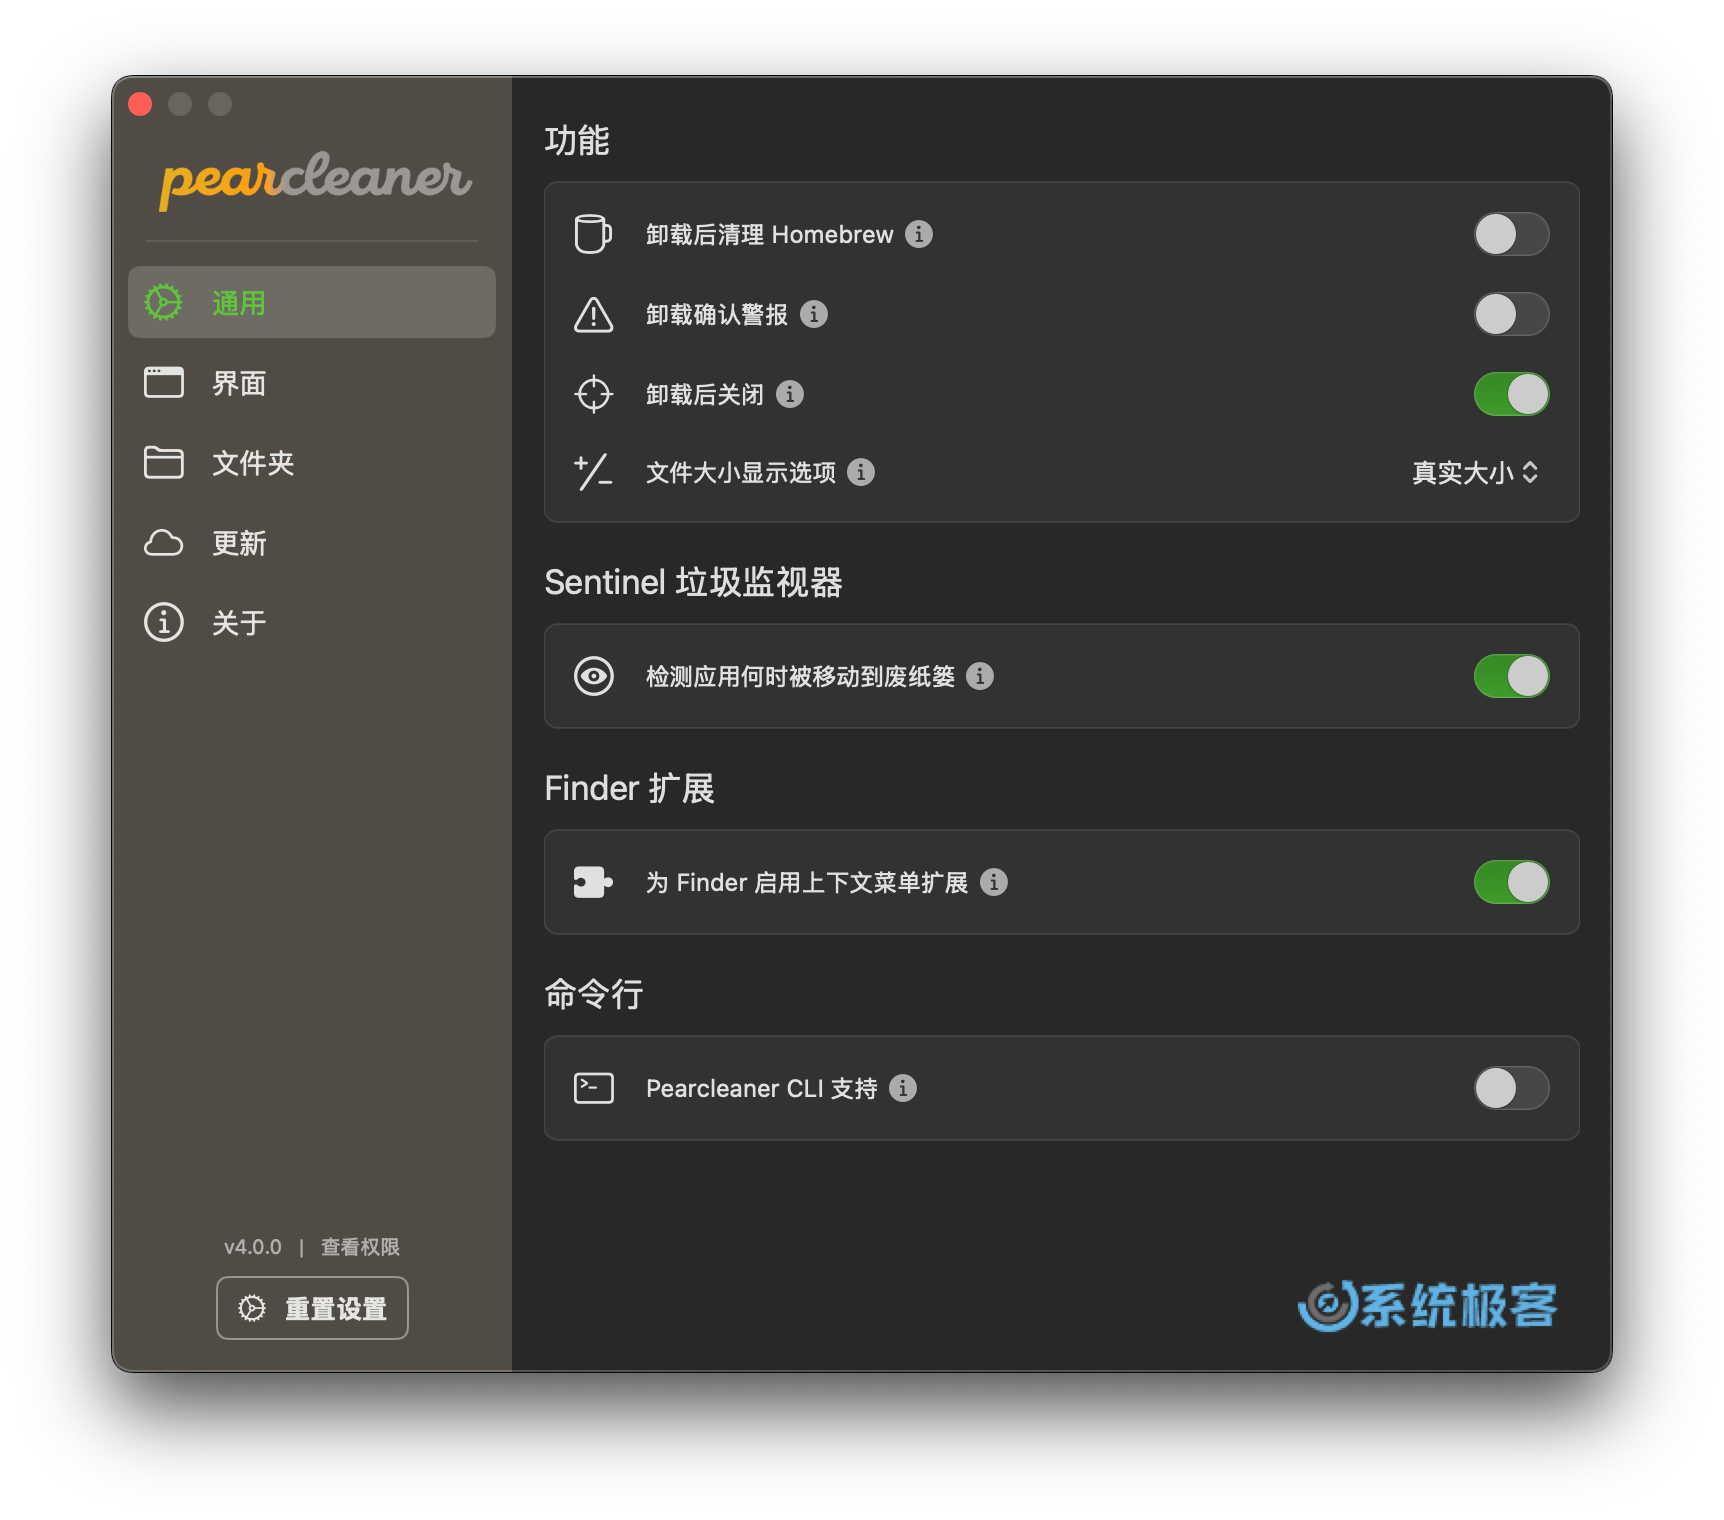Click the terminal icon for Pearcleaner CLI
1724x1520 pixels.
click(x=593, y=1088)
